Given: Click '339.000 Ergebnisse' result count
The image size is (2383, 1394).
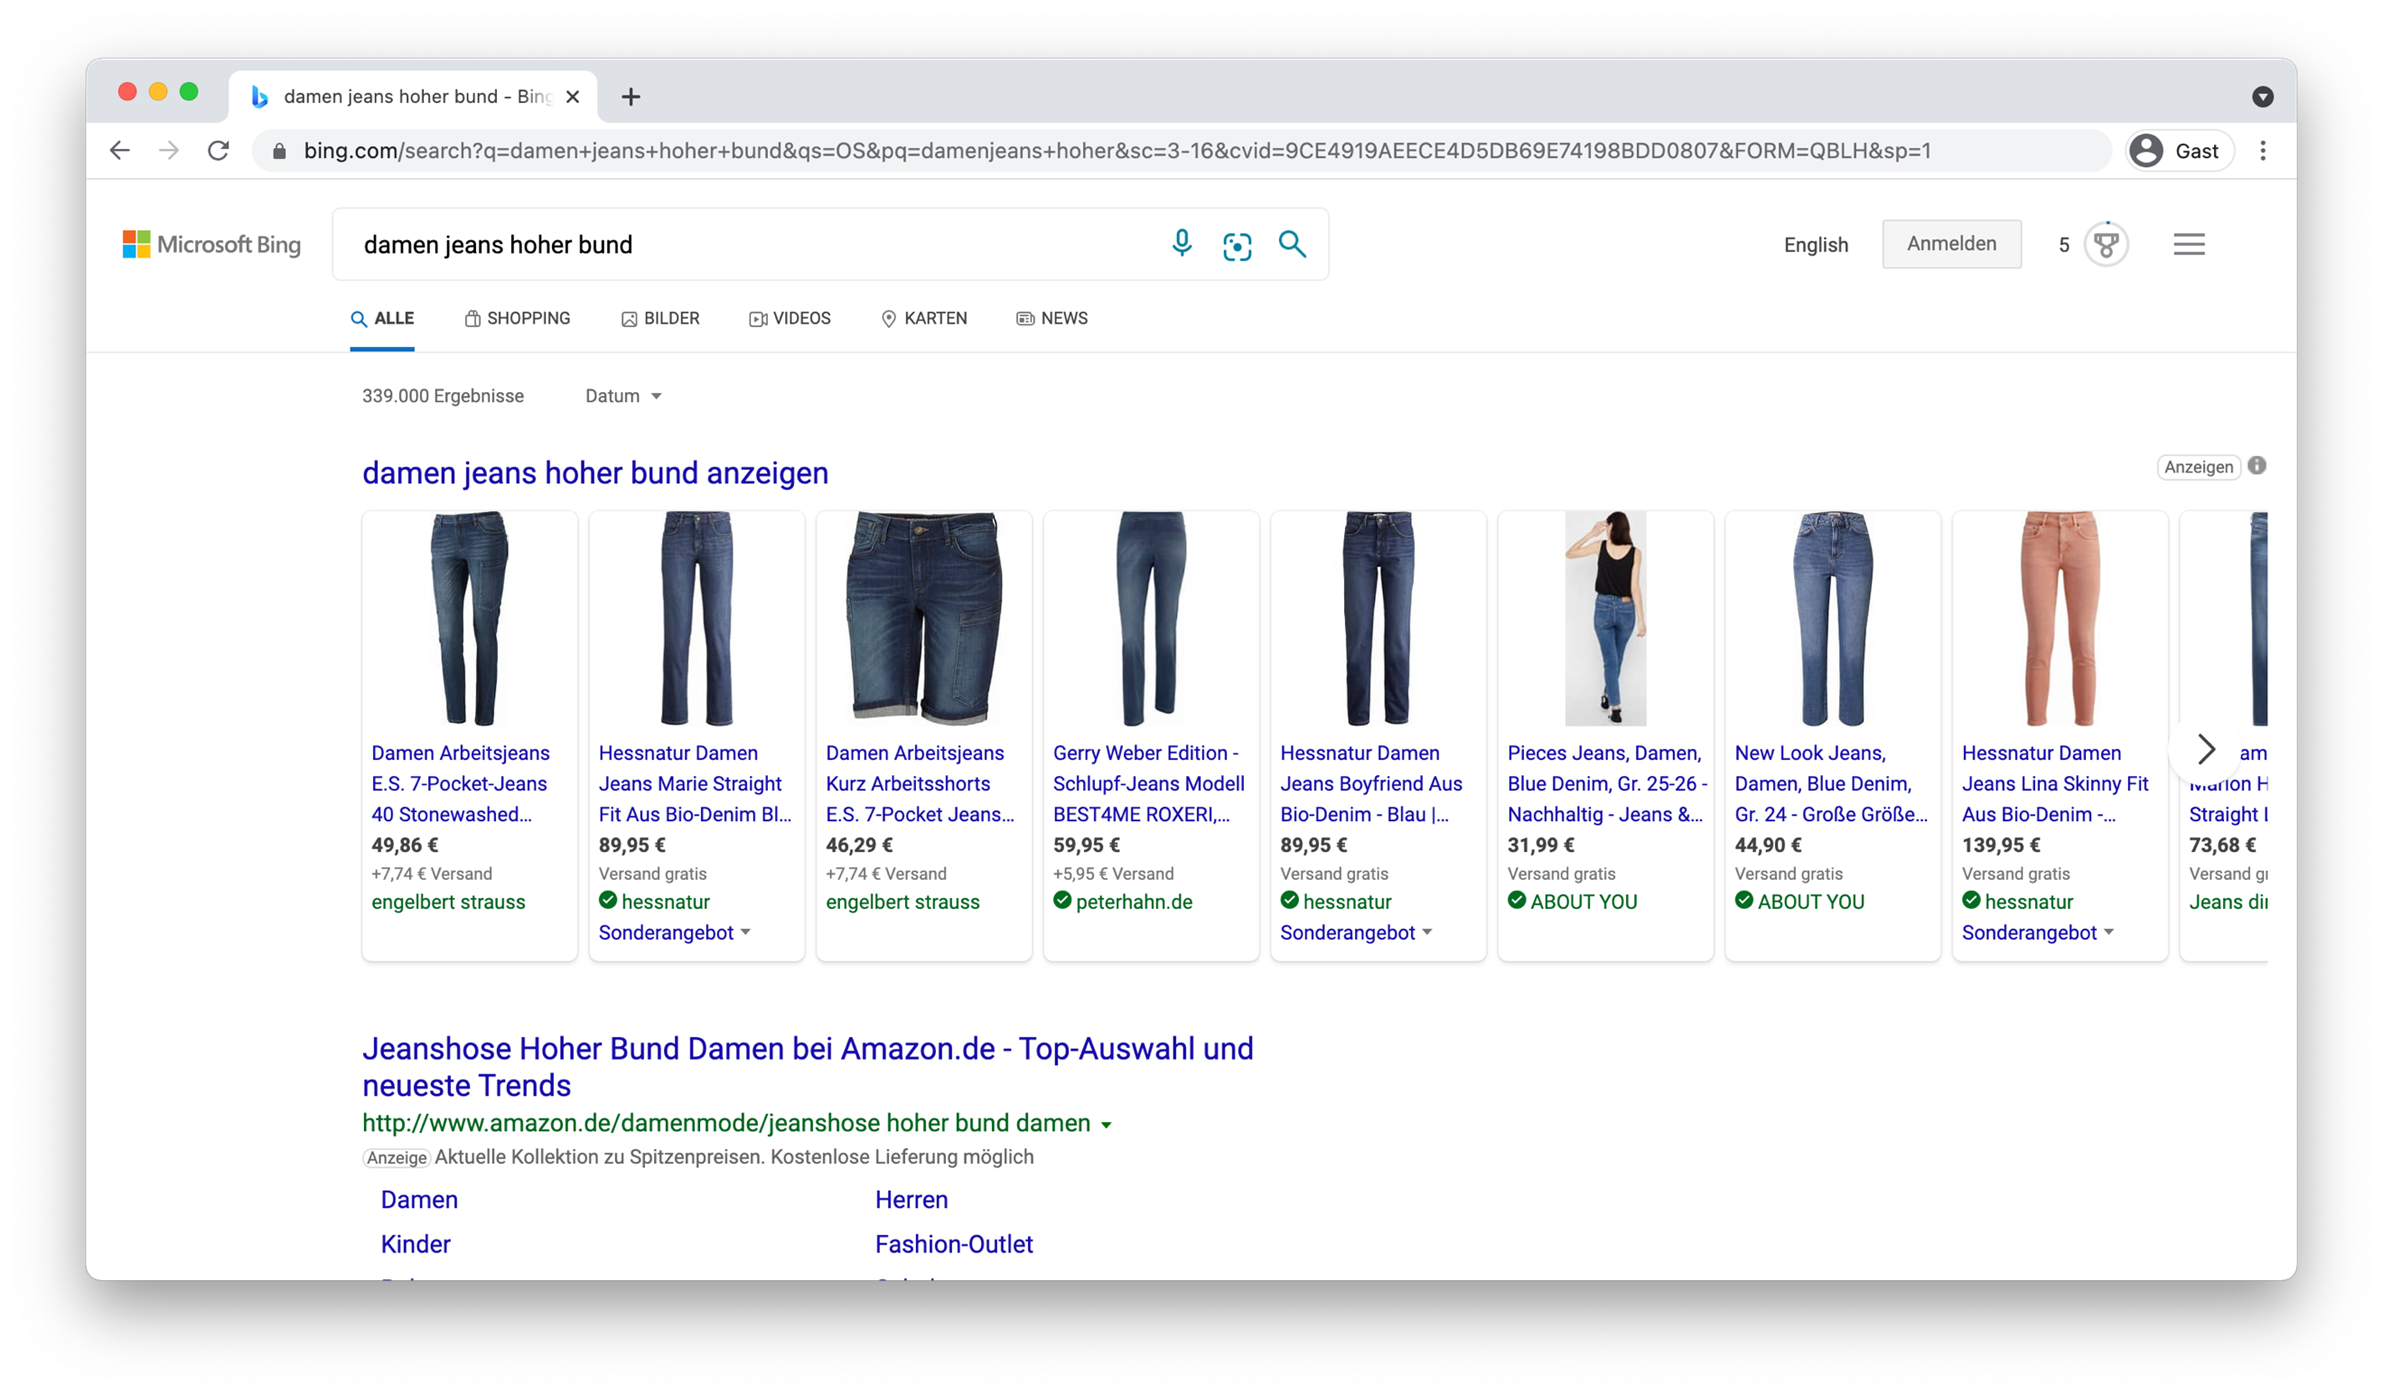Looking at the screenshot, I should tap(443, 396).
